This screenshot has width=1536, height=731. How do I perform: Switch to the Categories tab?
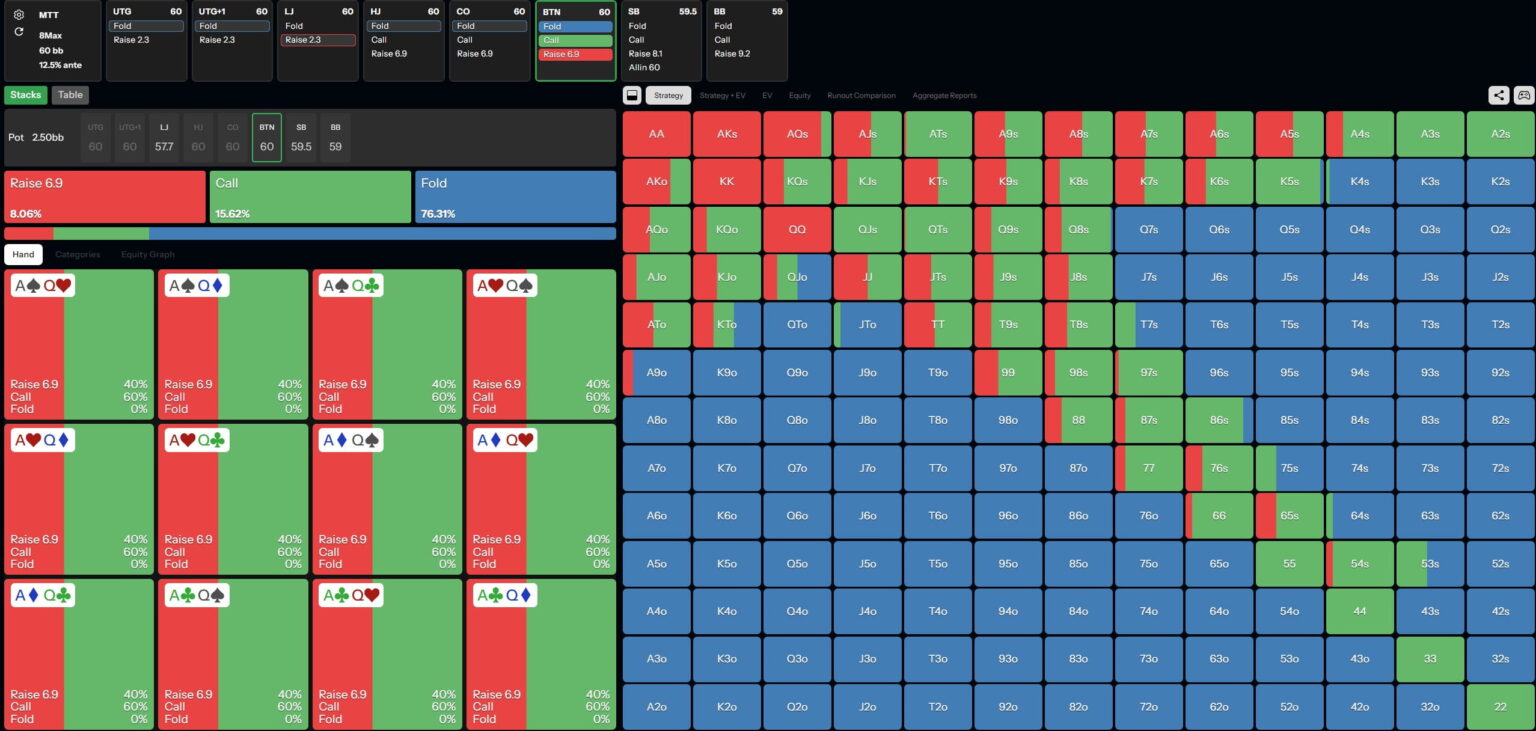[78, 254]
